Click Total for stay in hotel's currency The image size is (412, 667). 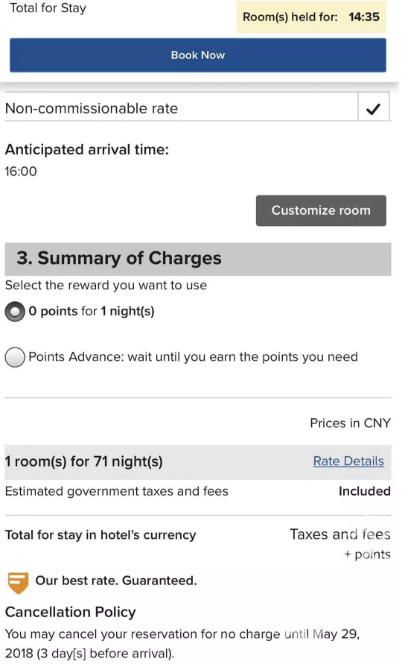100,535
